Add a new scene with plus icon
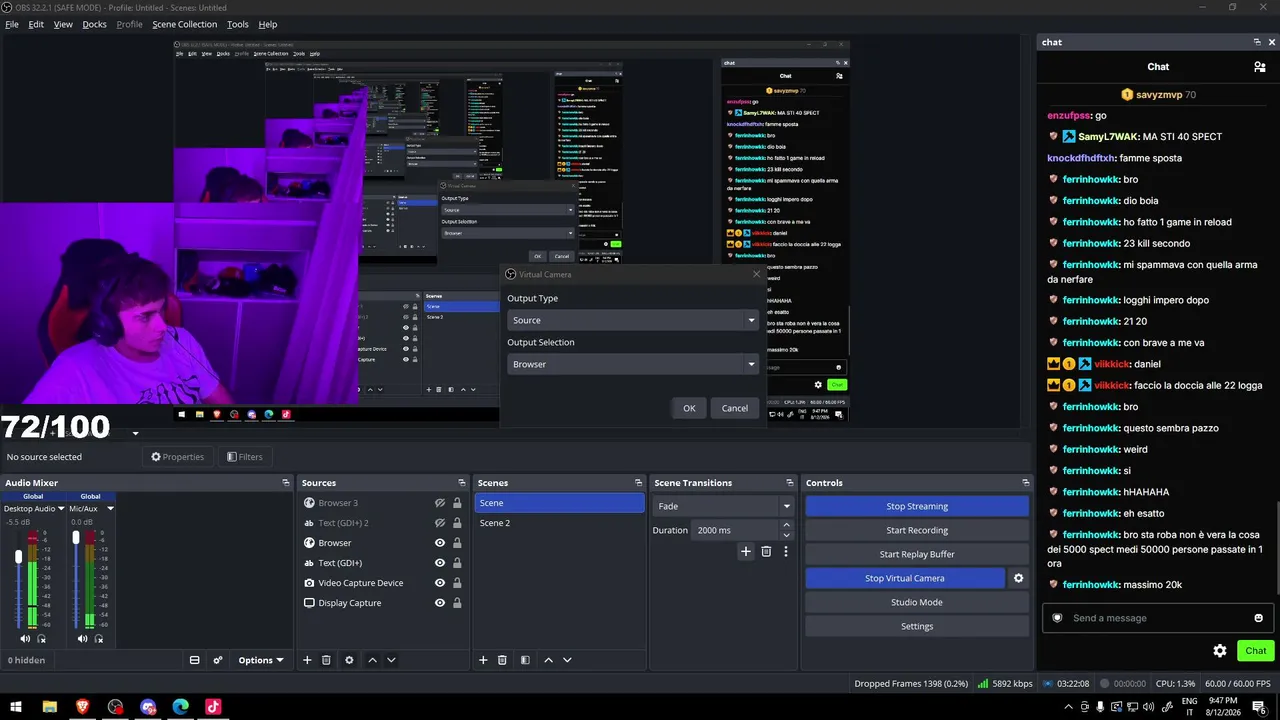The width and height of the screenshot is (1280, 720). coord(483,660)
